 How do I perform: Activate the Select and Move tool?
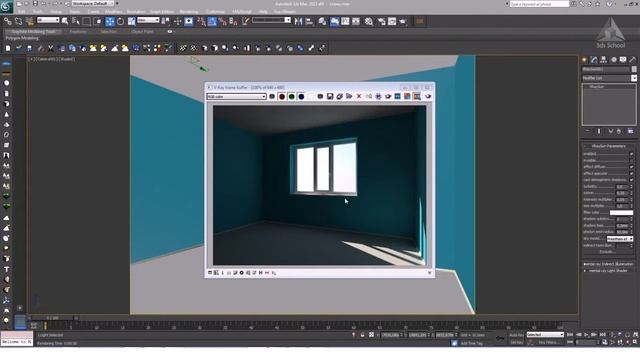[110, 21]
